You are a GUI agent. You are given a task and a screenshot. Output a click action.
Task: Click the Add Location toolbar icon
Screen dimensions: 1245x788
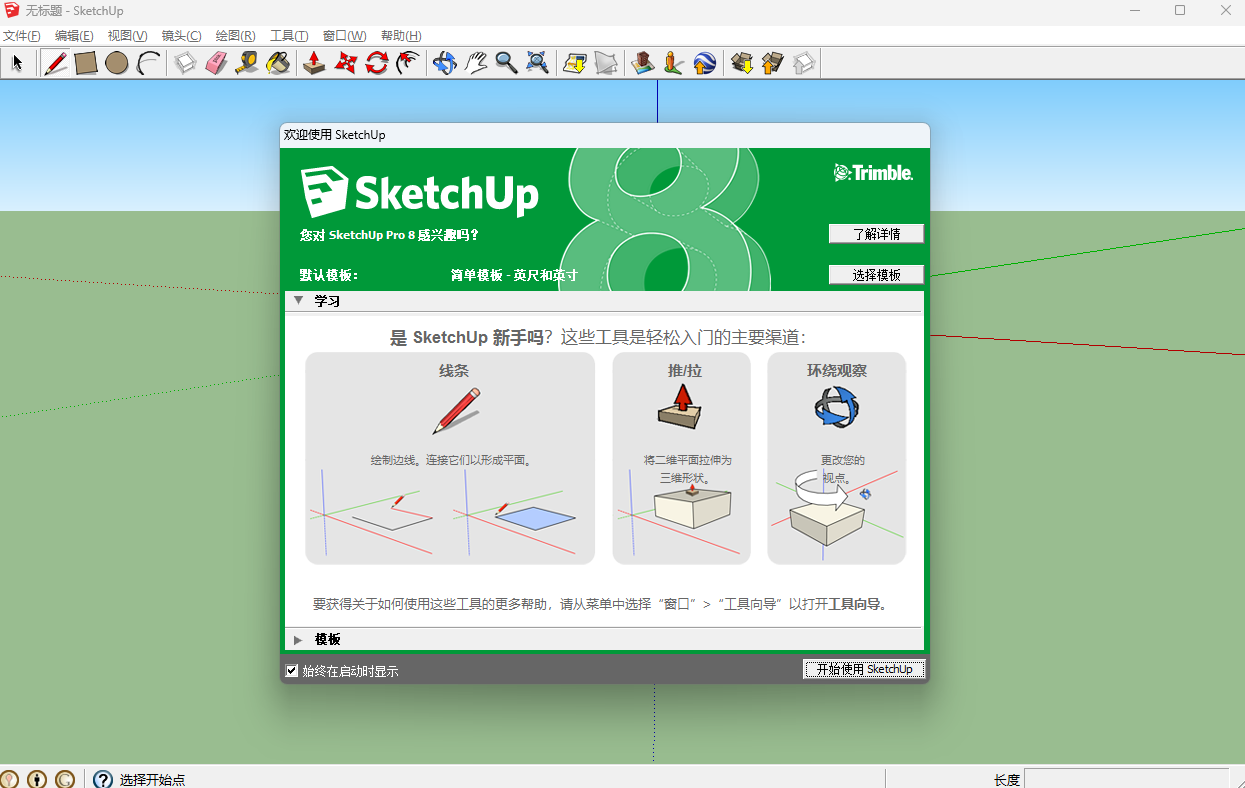pyautogui.click(x=574, y=63)
